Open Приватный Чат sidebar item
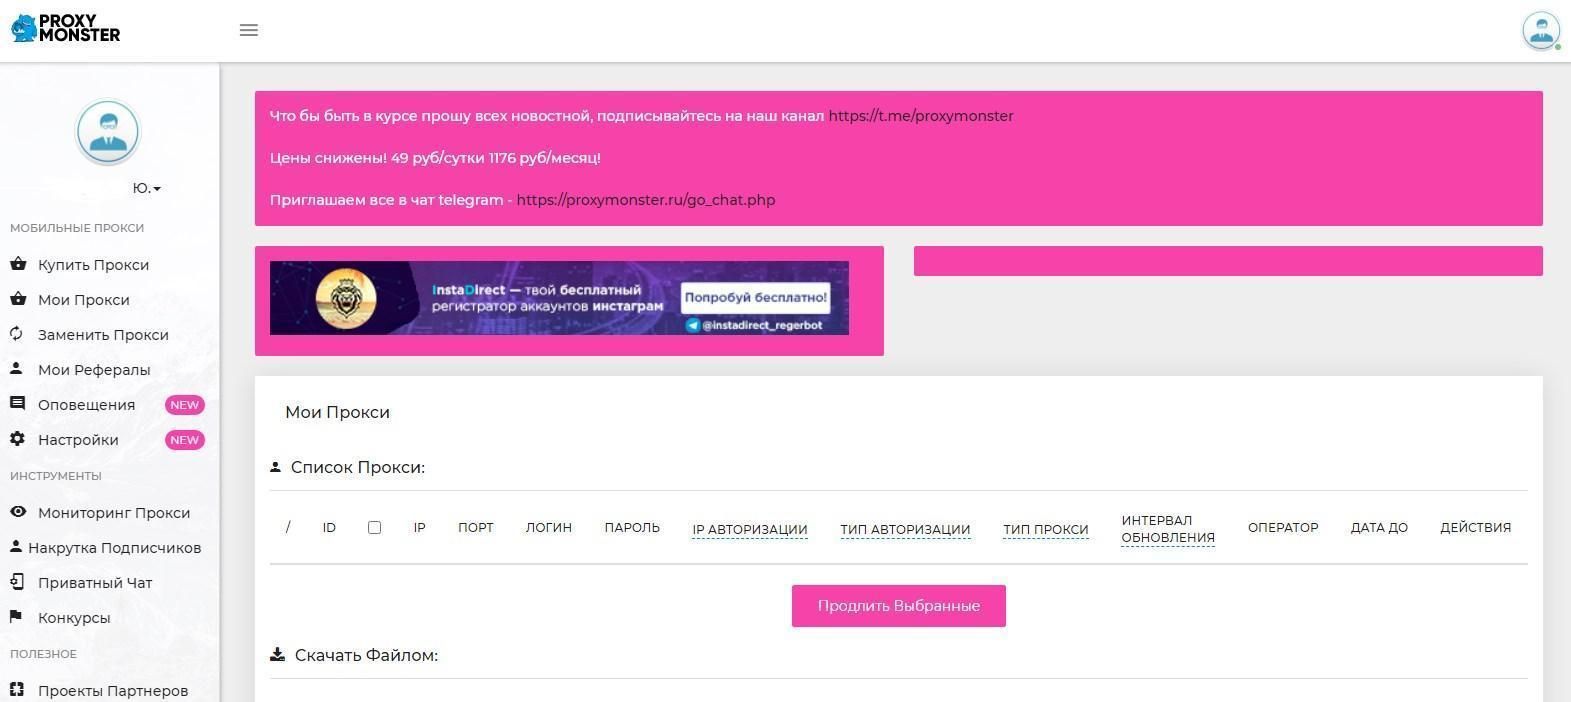The image size is (1571, 702). click(95, 583)
